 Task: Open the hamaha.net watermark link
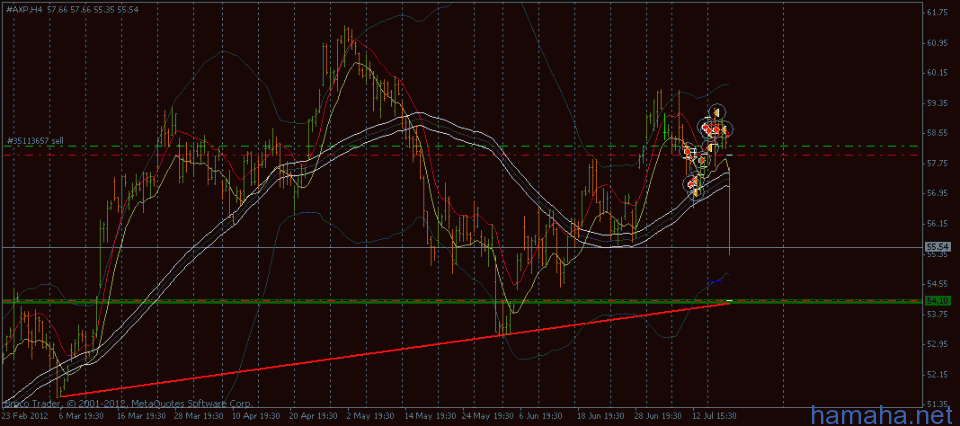pos(881,412)
